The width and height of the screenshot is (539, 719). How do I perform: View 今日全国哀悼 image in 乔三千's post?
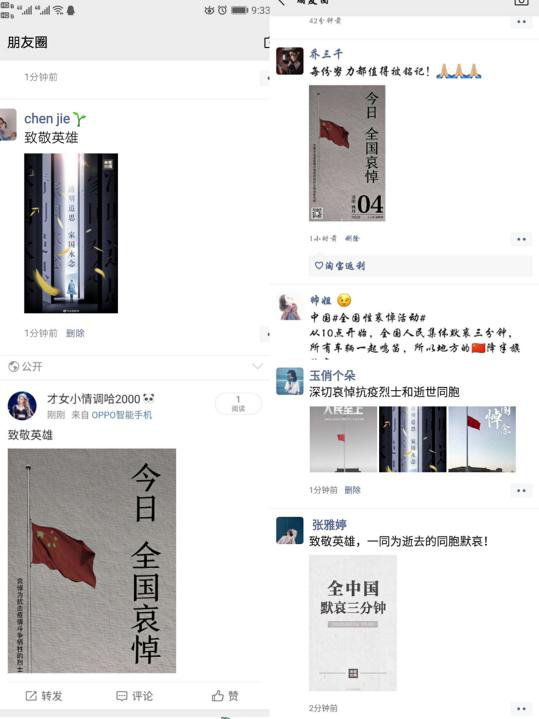(347, 153)
